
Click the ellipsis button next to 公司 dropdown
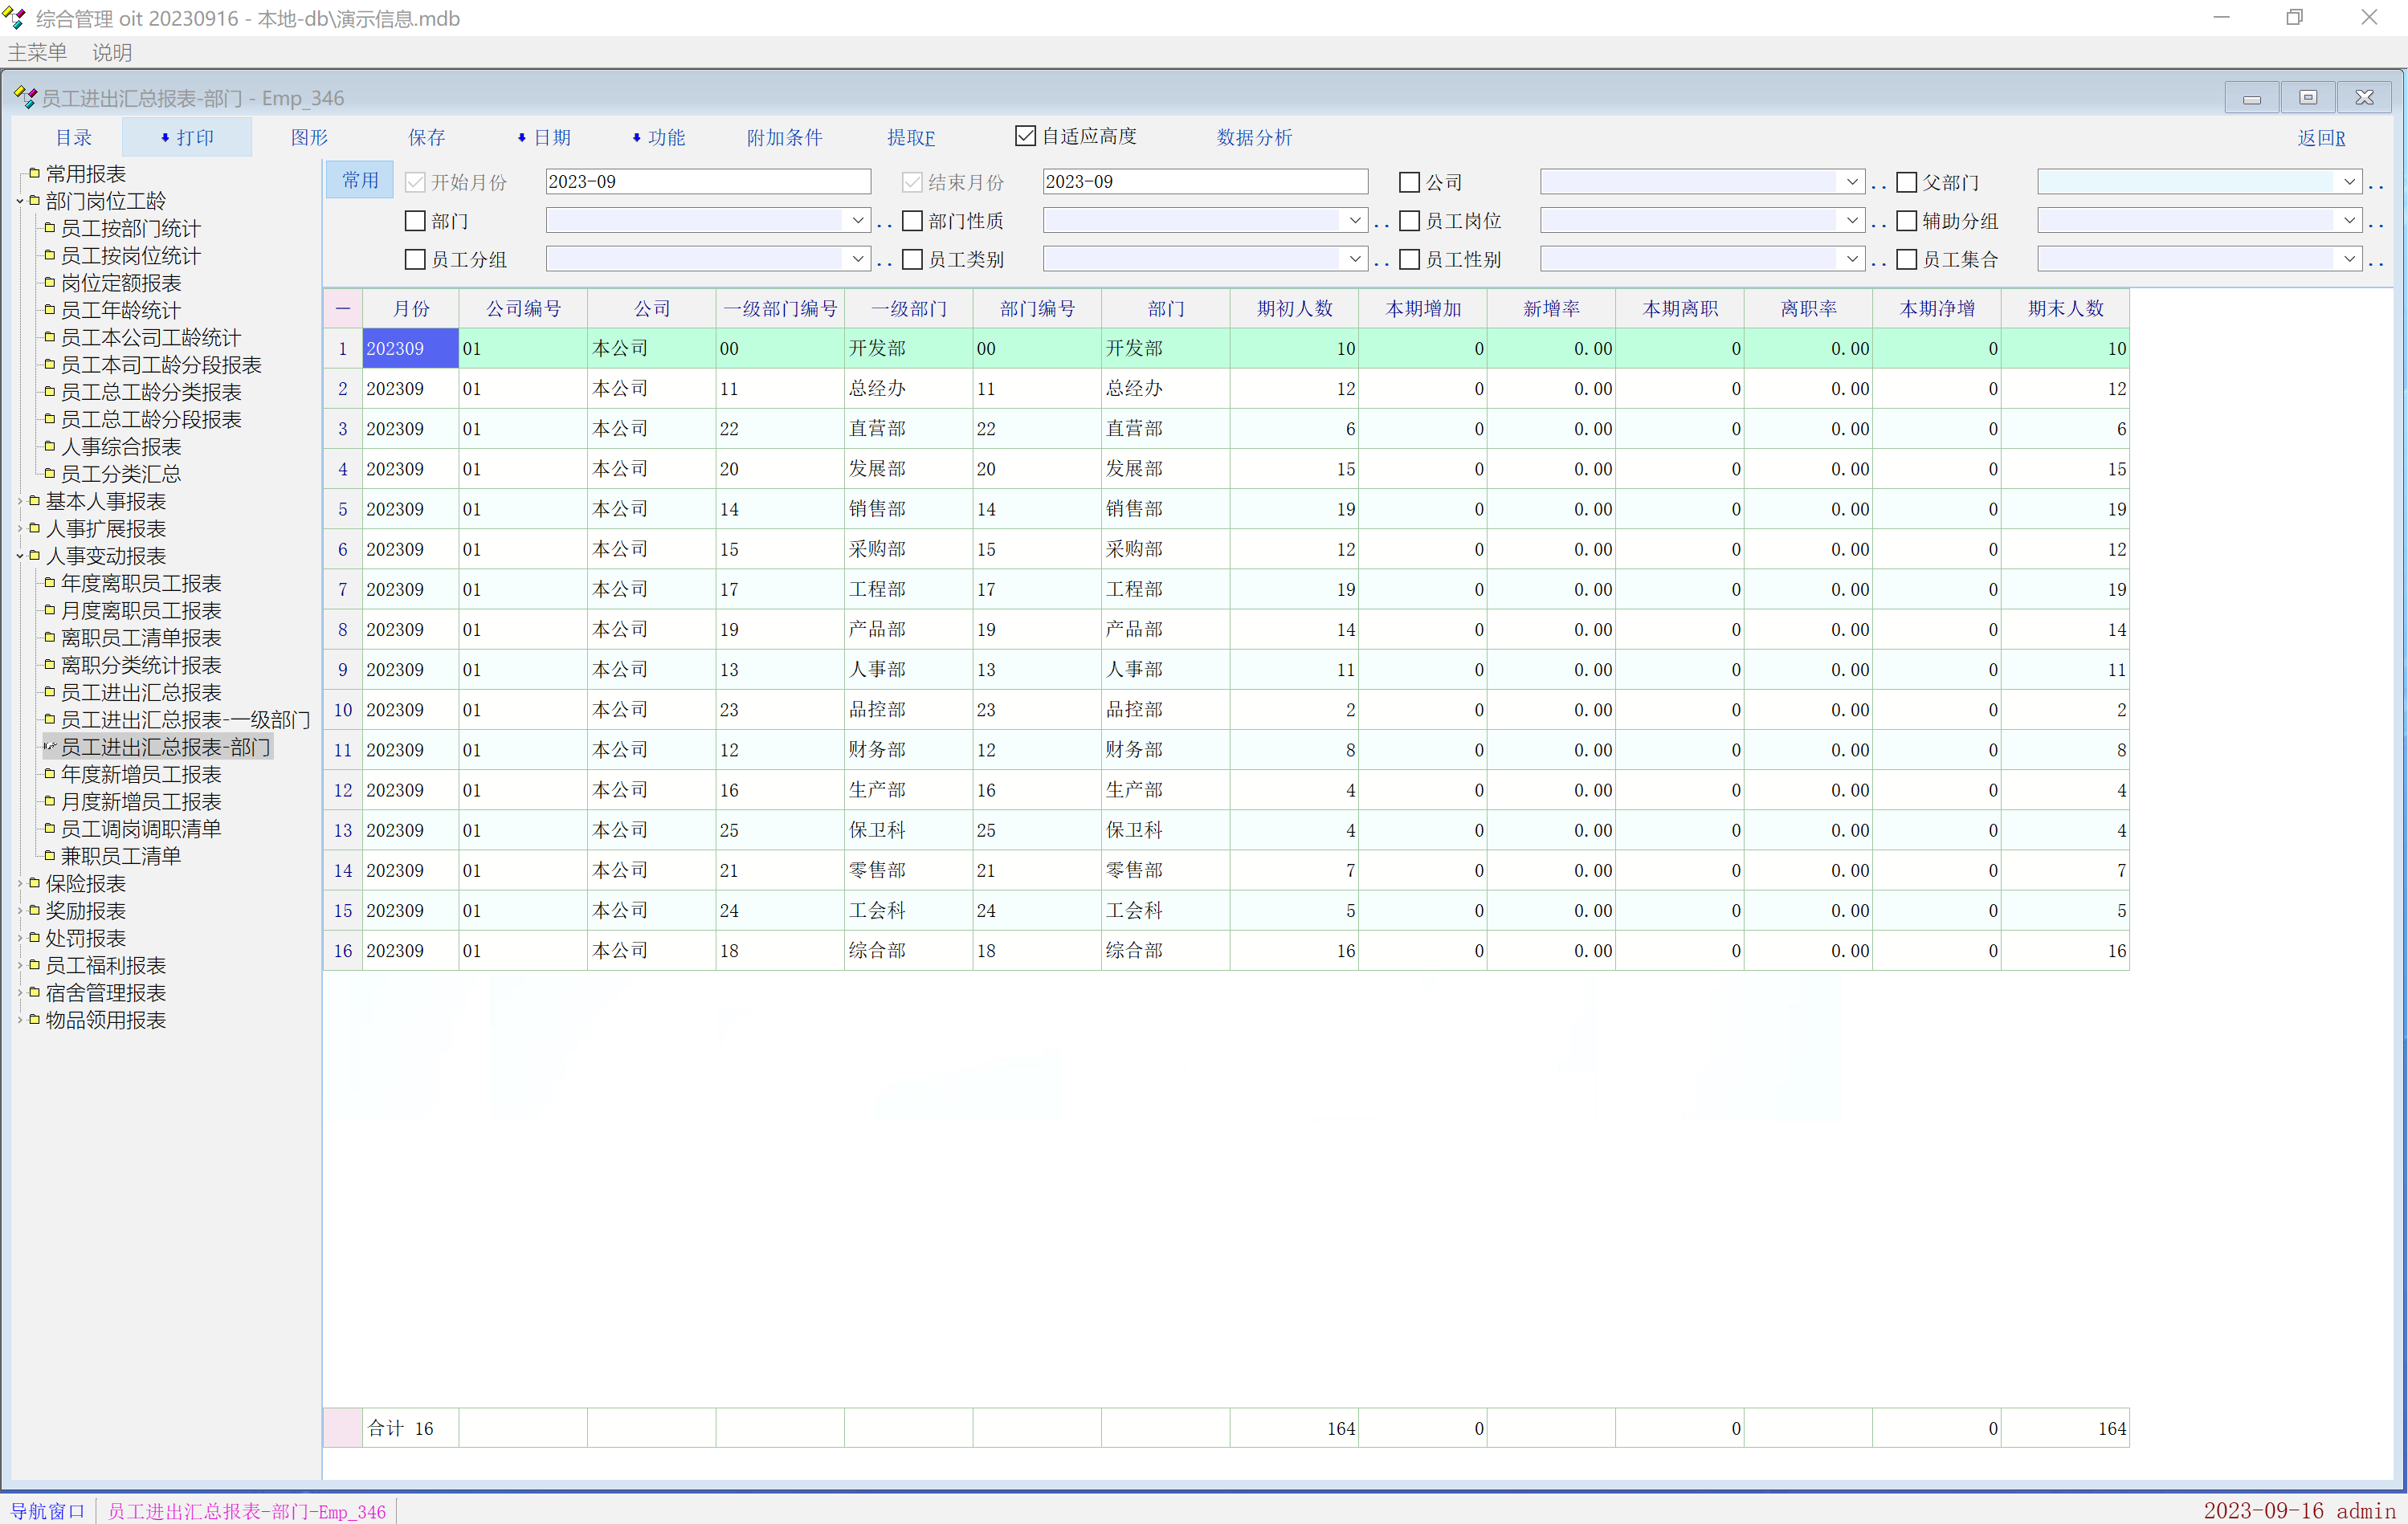tap(1879, 184)
